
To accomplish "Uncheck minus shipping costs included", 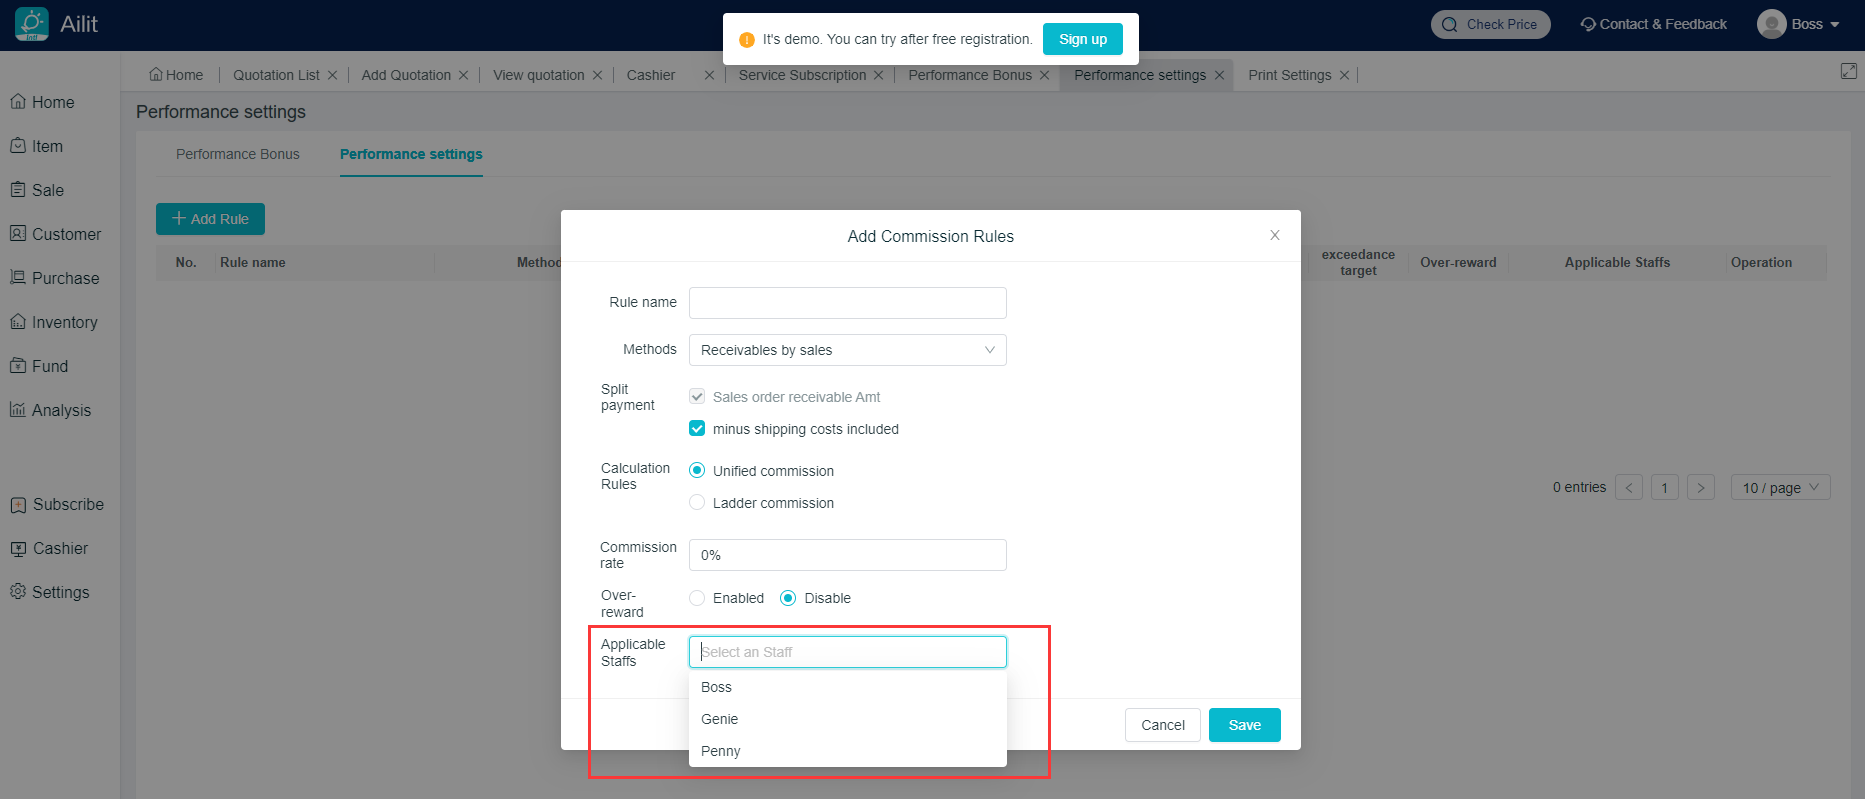I will click(697, 429).
